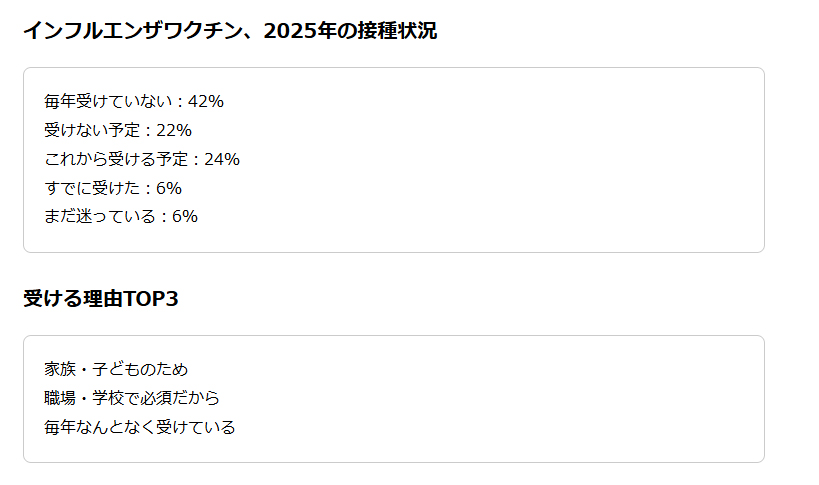Click the 6% beside まだ迷っている
The height and width of the screenshot is (485, 819).
pyautogui.click(x=185, y=216)
